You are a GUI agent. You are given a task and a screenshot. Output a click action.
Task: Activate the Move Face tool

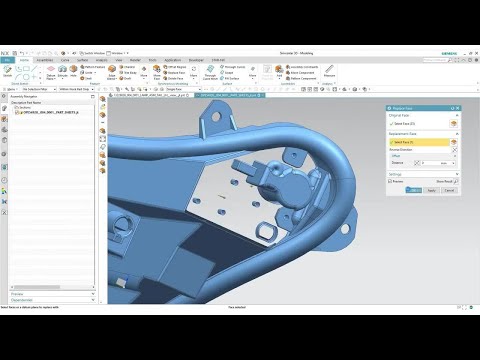click(x=157, y=72)
